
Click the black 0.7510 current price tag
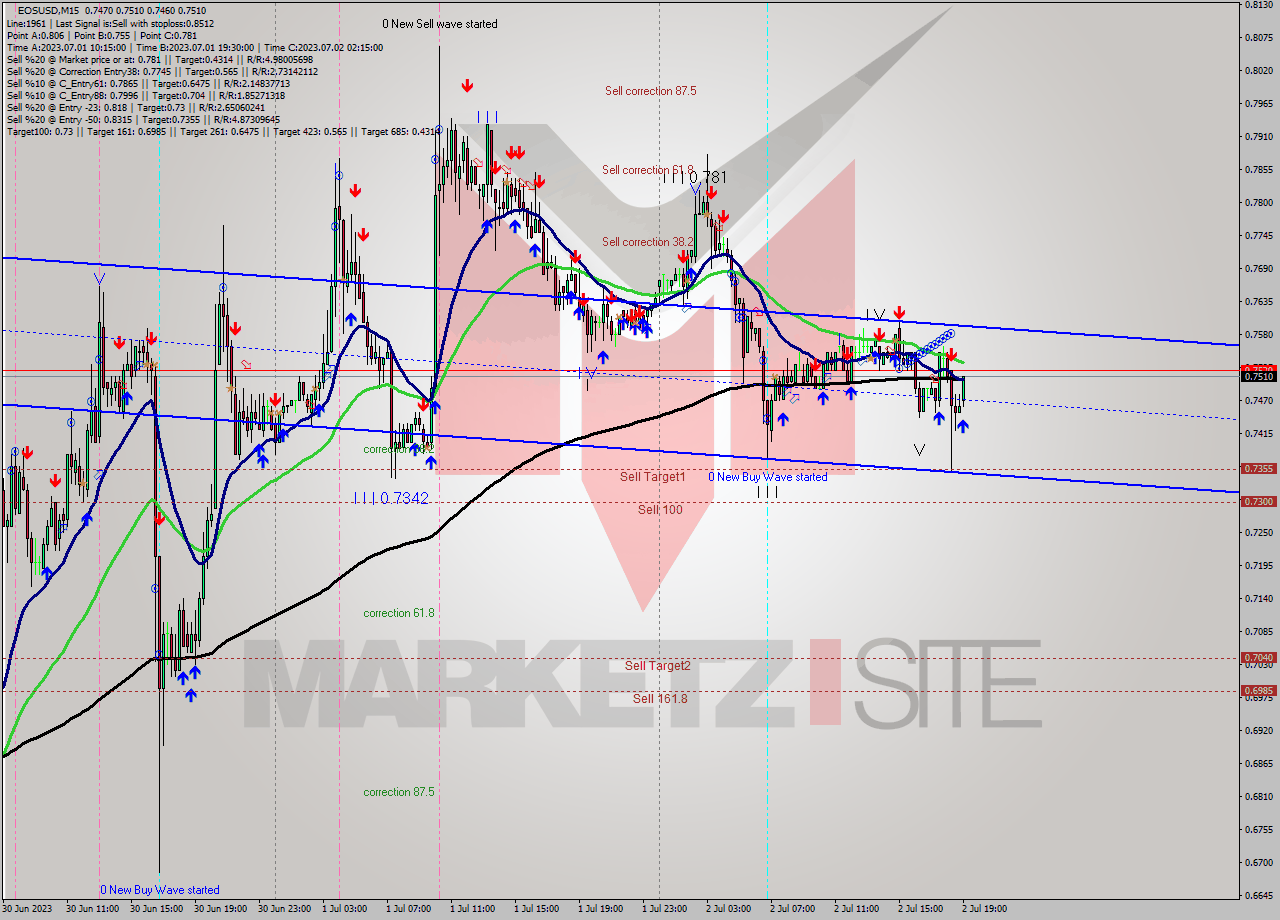pos(1258,376)
